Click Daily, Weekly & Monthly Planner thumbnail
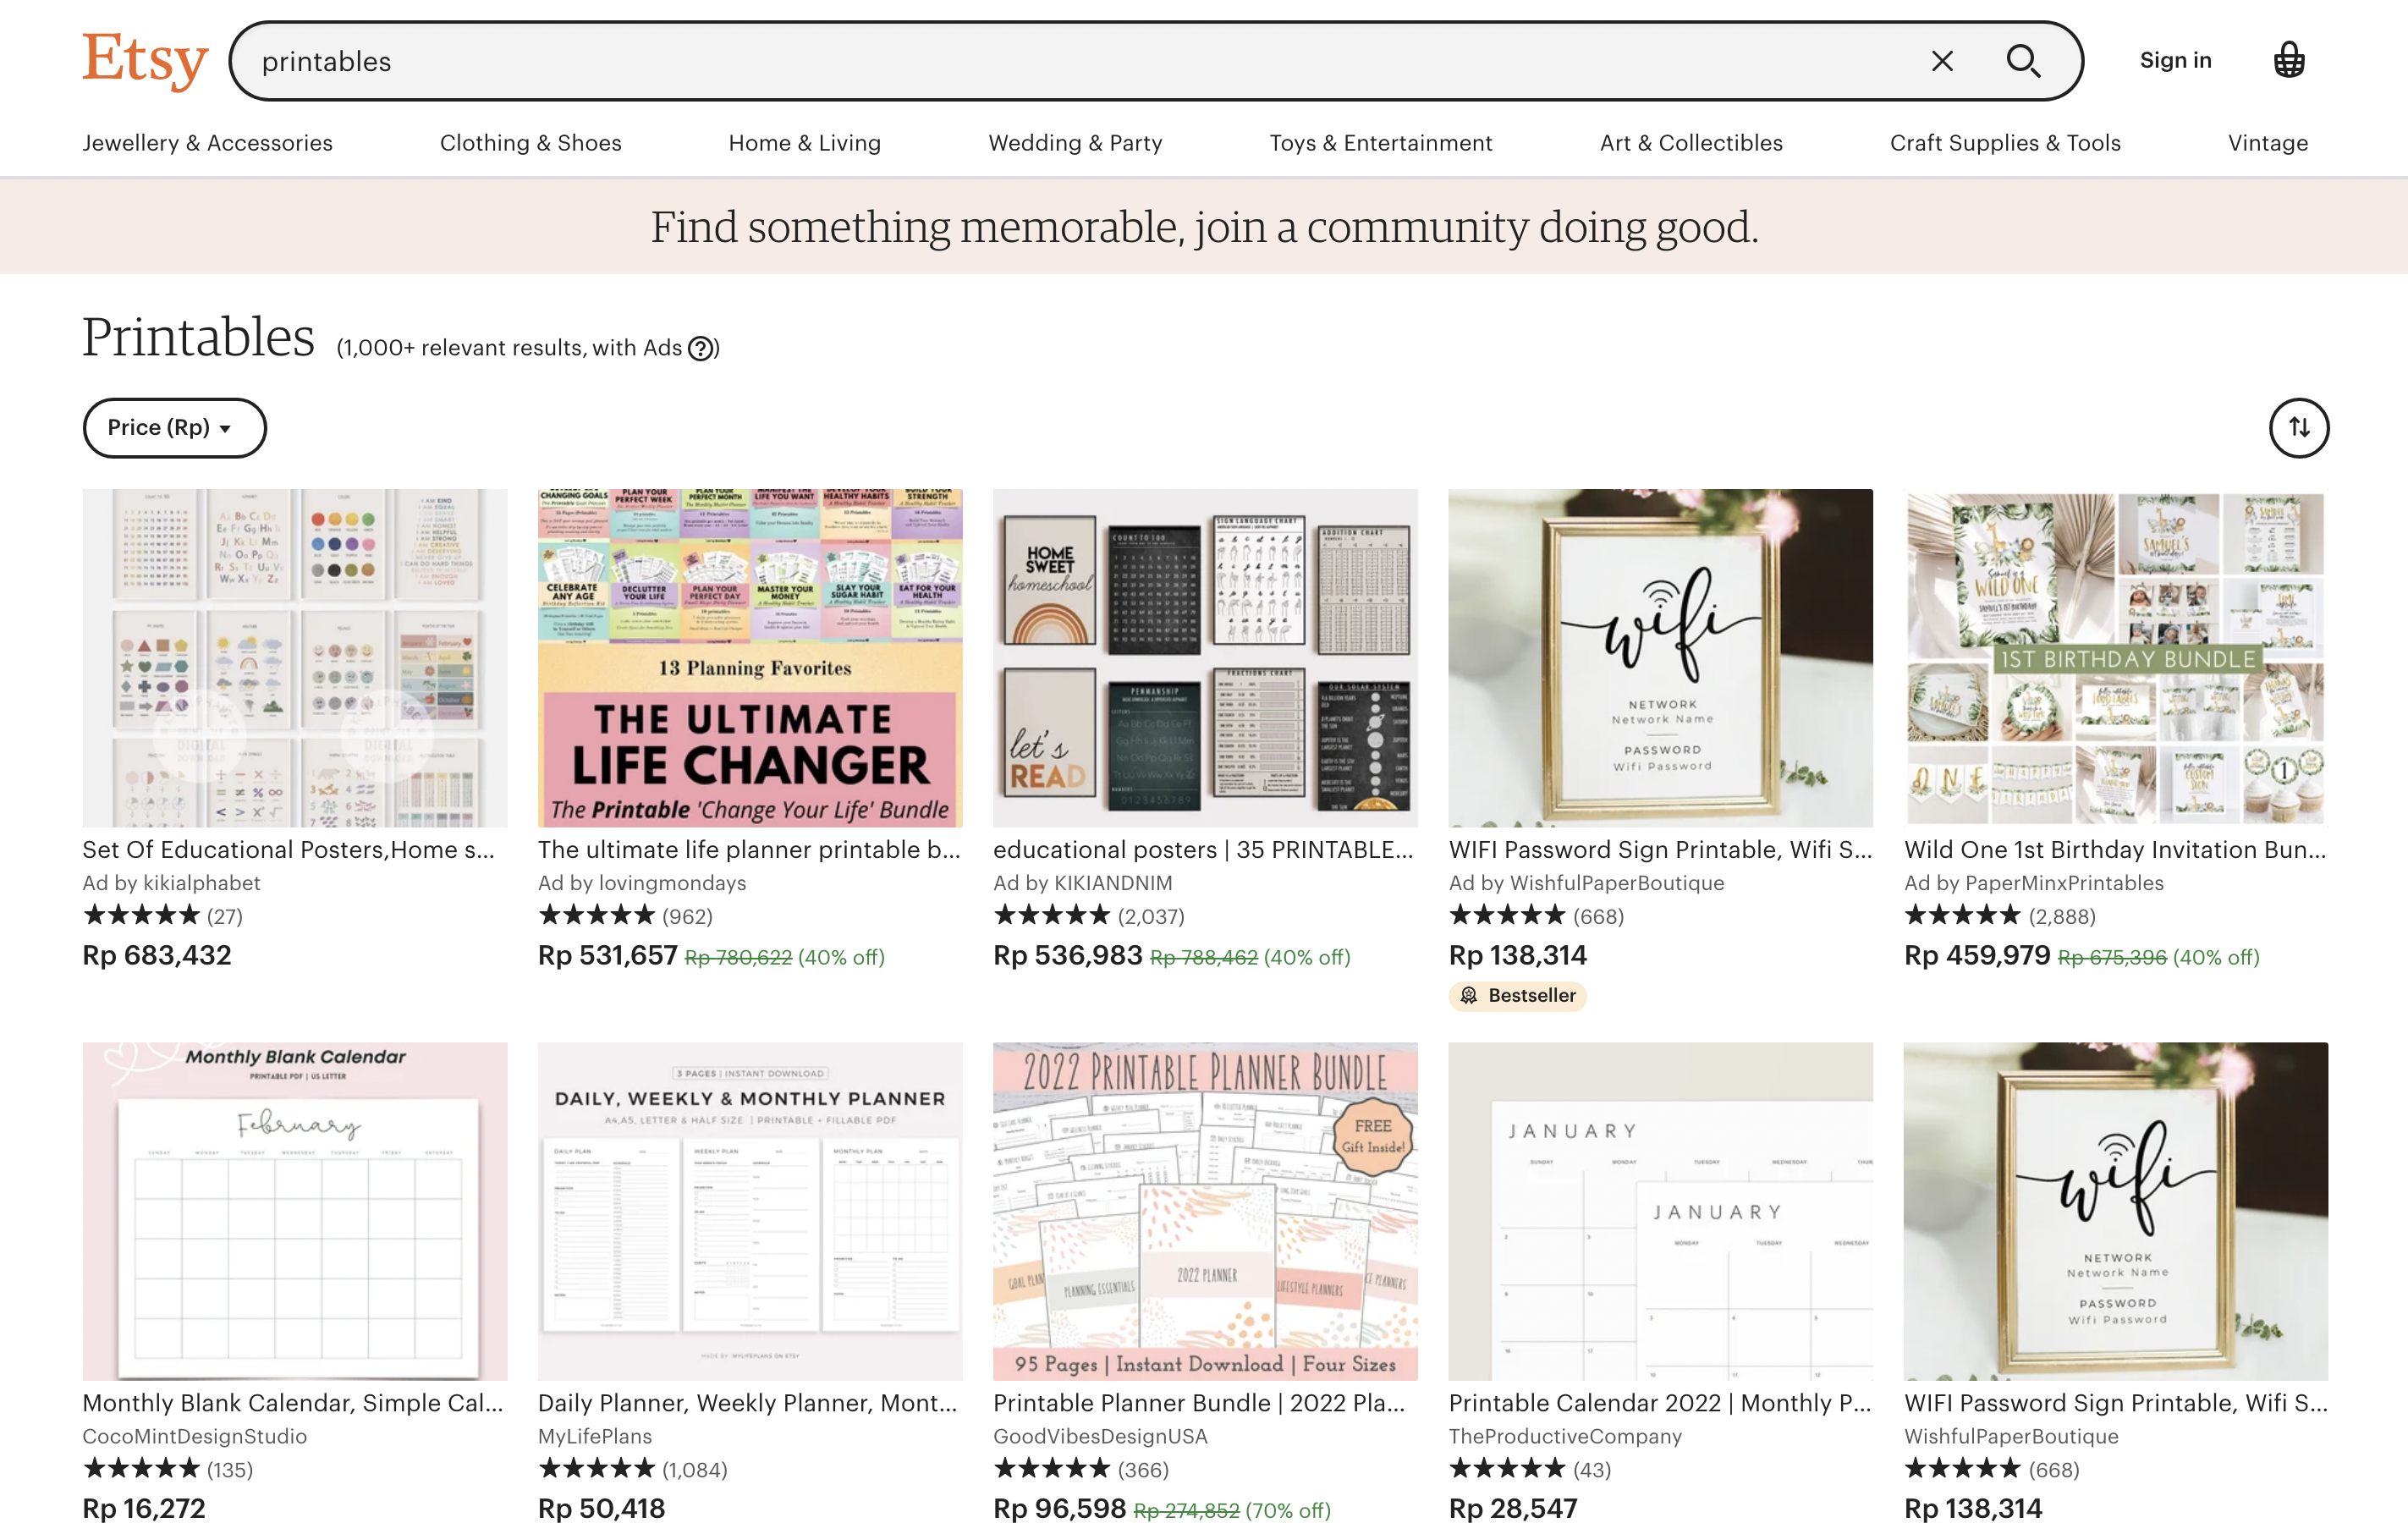 [x=750, y=1210]
